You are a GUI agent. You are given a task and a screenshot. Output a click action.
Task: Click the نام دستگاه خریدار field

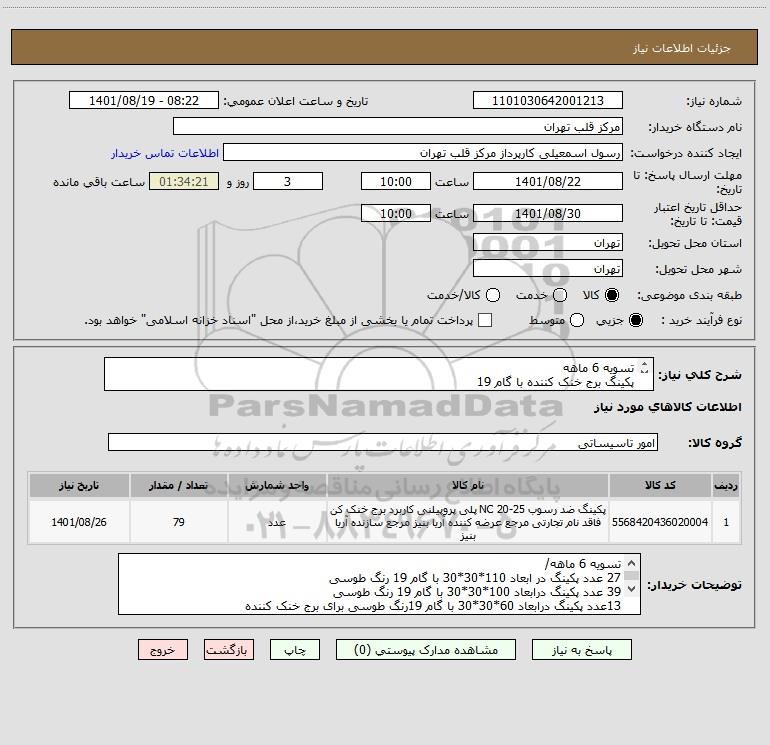coord(398,126)
